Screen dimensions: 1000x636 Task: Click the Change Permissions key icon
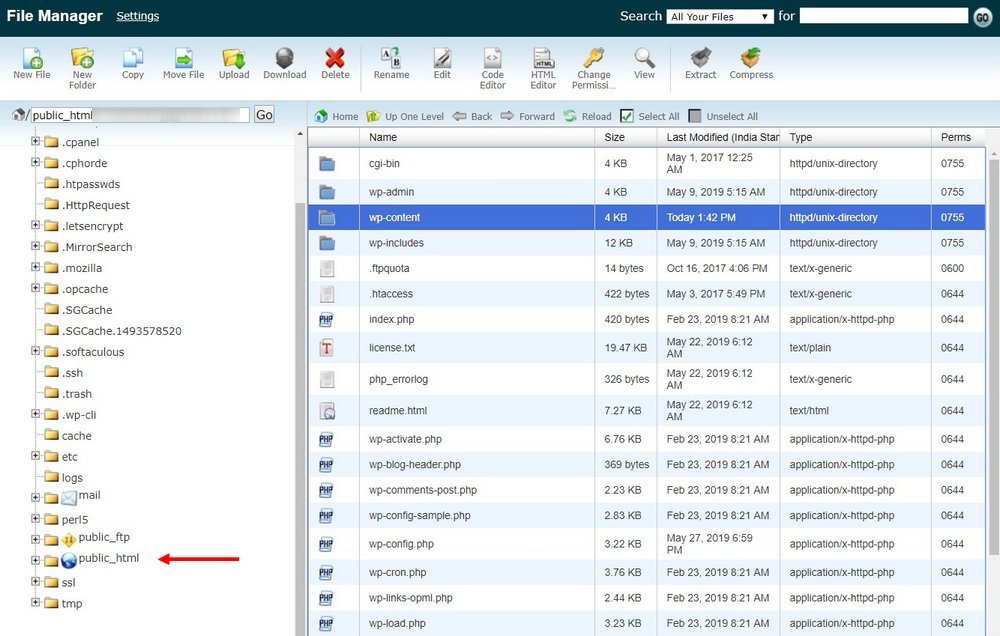click(x=594, y=59)
